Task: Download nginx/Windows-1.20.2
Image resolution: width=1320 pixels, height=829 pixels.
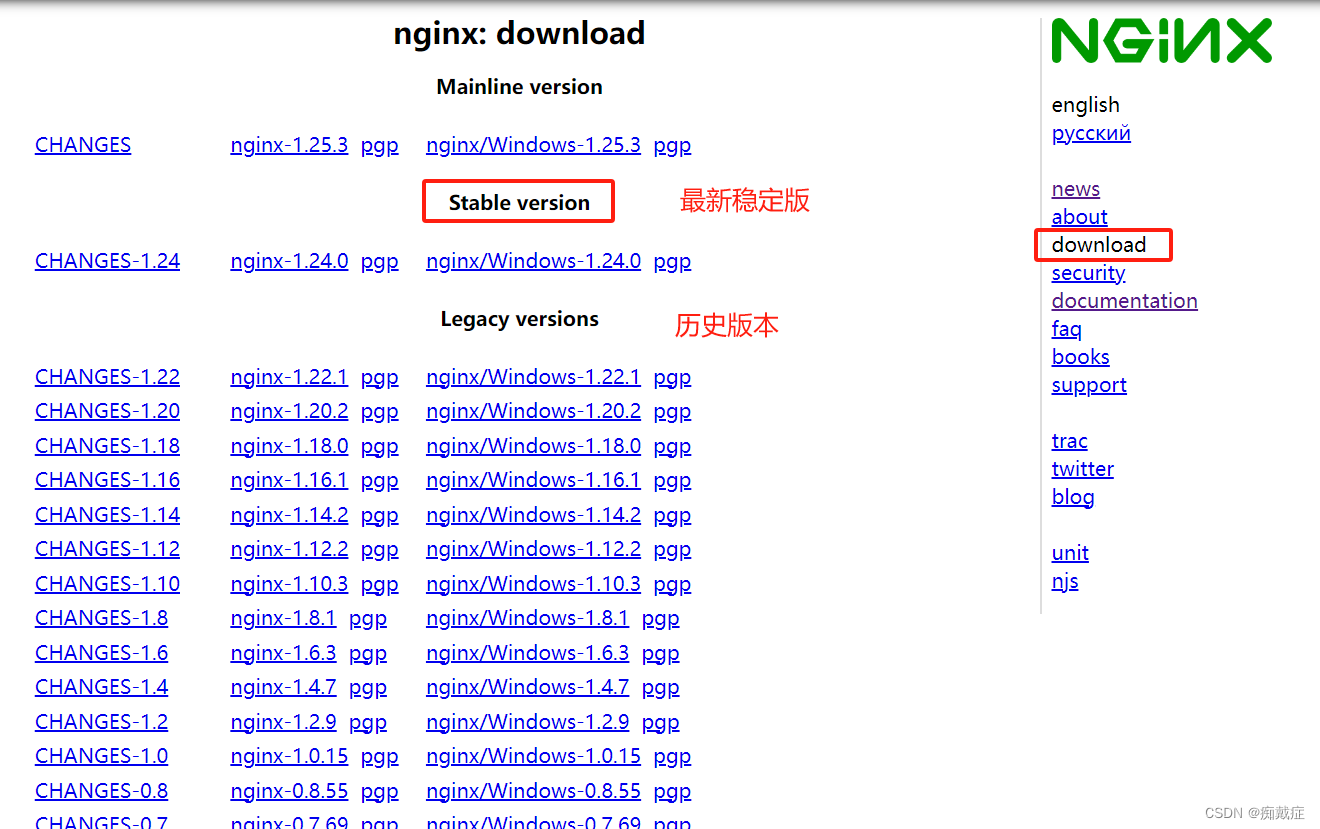Action: point(533,411)
